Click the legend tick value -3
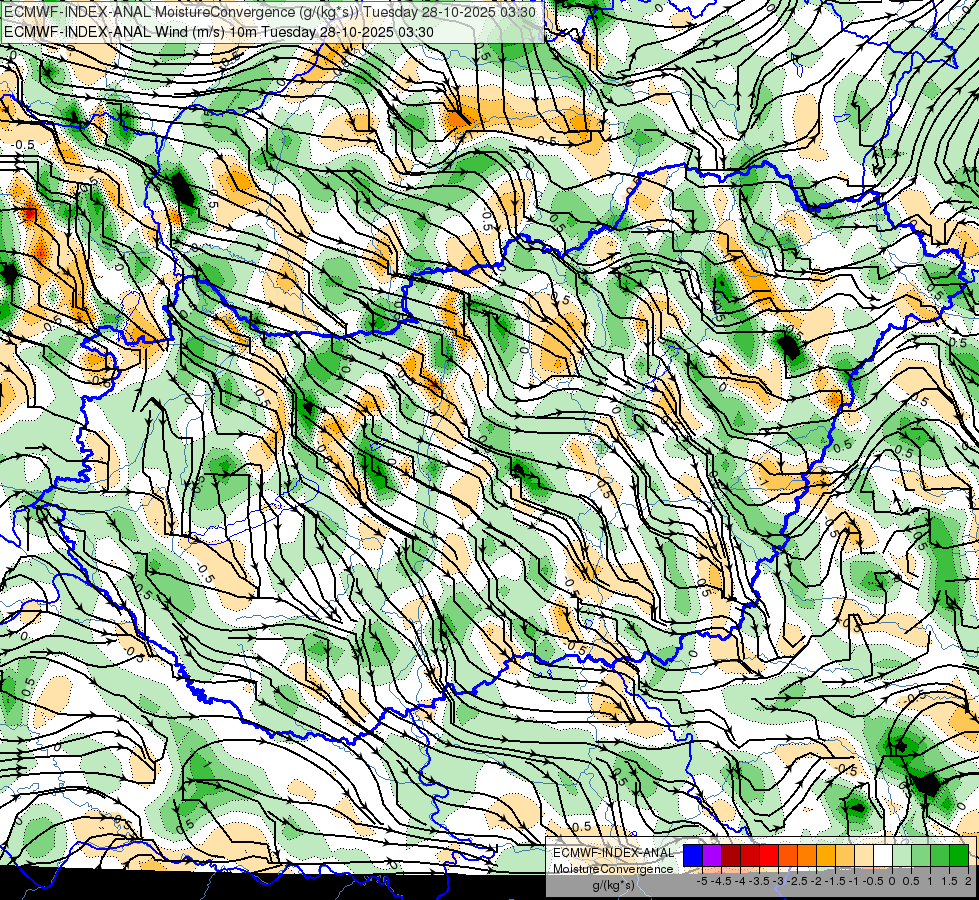This screenshot has width=979, height=900. [x=779, y=881]
